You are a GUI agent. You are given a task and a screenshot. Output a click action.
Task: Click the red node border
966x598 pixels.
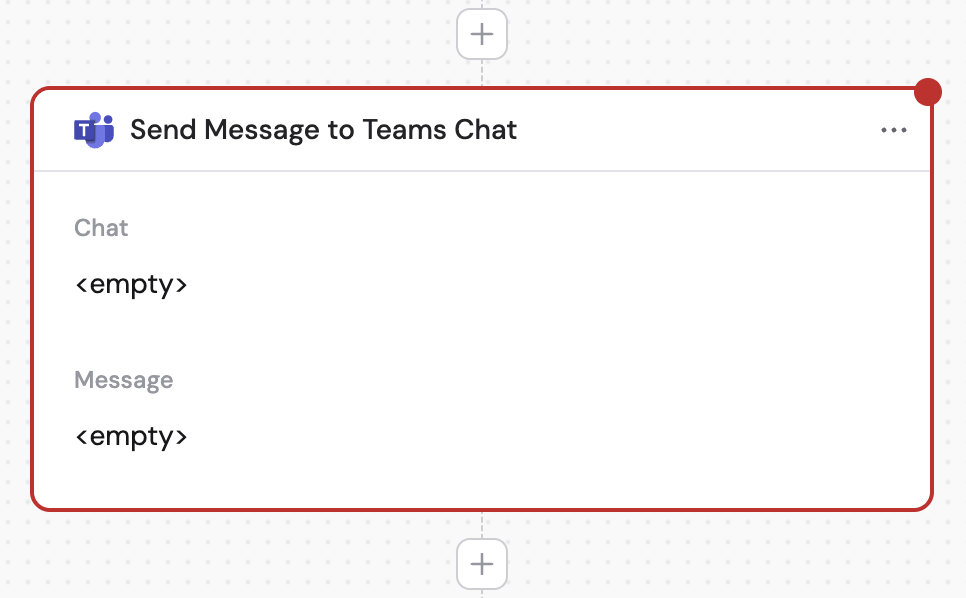(x=35, y=300)
